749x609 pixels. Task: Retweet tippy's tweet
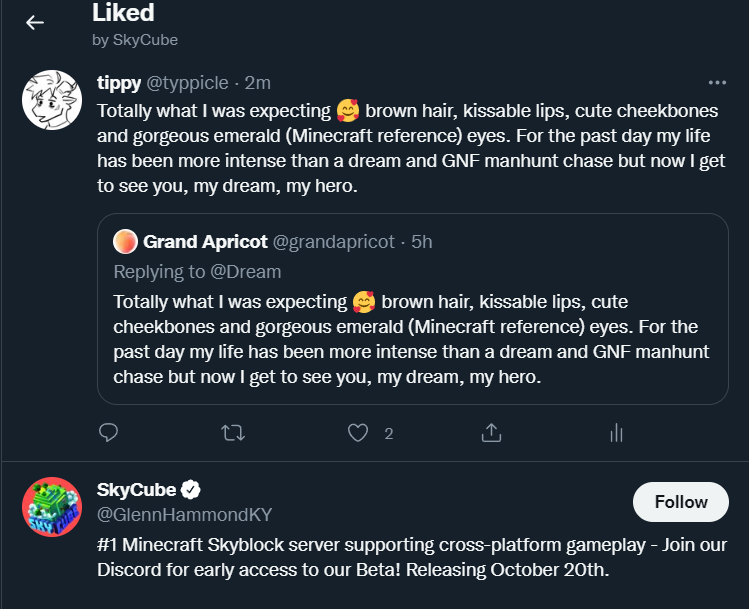[232, 432]
